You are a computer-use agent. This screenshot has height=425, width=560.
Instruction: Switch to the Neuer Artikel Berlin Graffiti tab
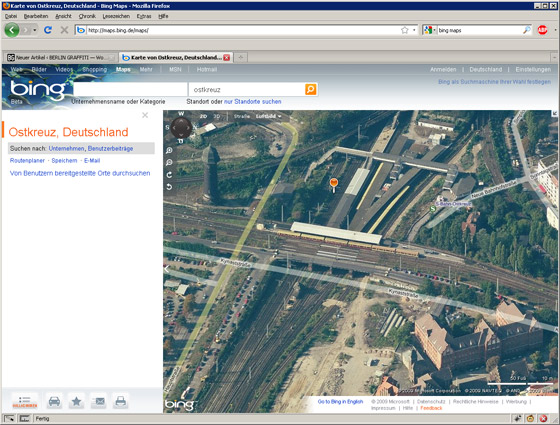(60, 57)
